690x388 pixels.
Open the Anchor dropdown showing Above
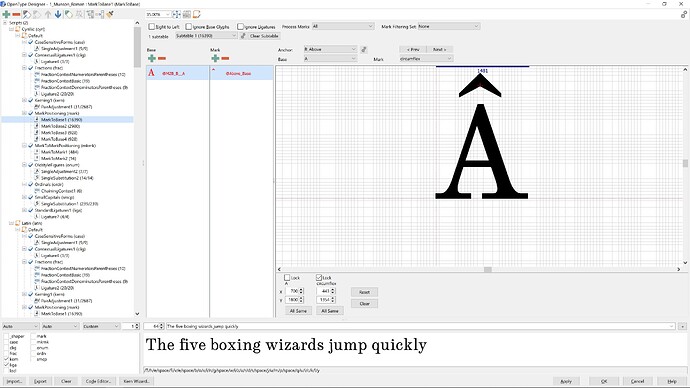click(x=330, y=49)
